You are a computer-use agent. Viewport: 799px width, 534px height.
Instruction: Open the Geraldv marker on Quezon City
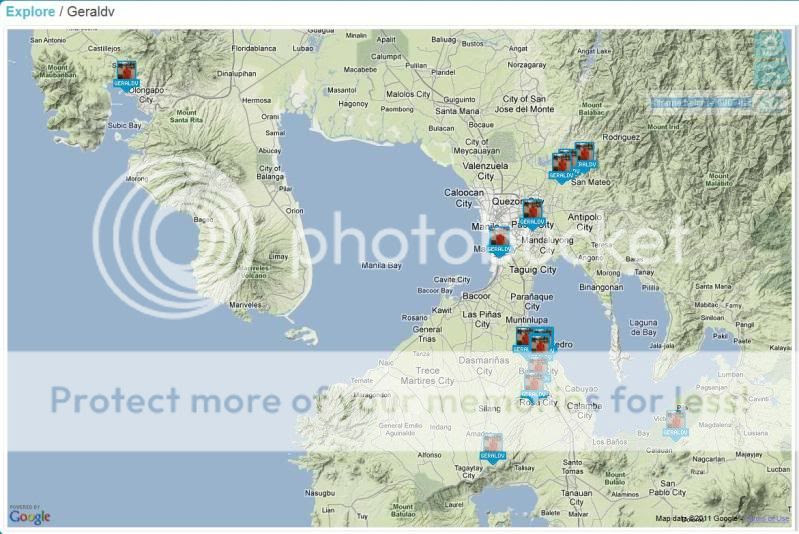[x=532, y=215]
